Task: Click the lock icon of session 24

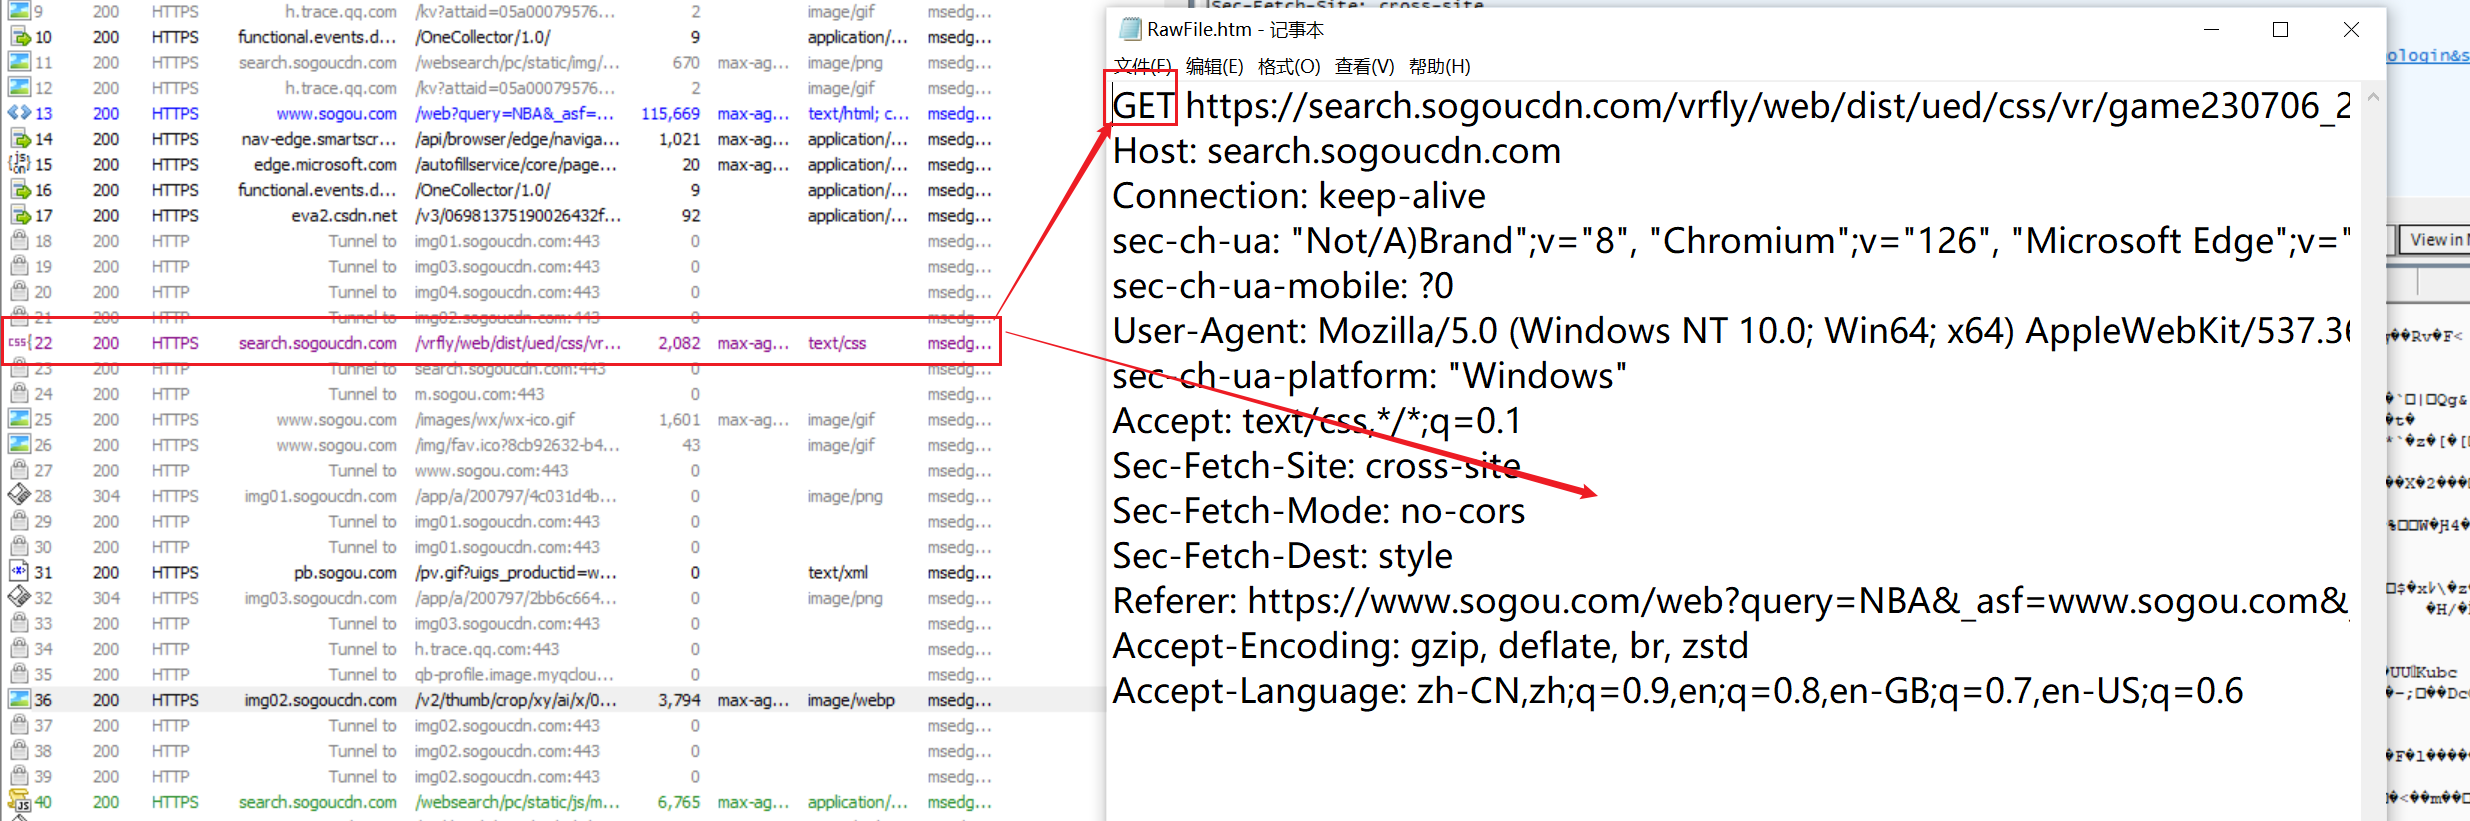Action: pos(19,394)
